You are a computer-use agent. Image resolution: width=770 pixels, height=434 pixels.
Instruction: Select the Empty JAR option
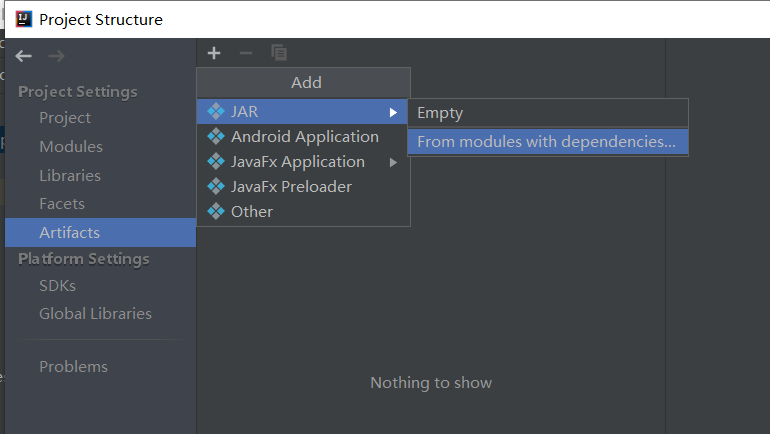point(440,113)
